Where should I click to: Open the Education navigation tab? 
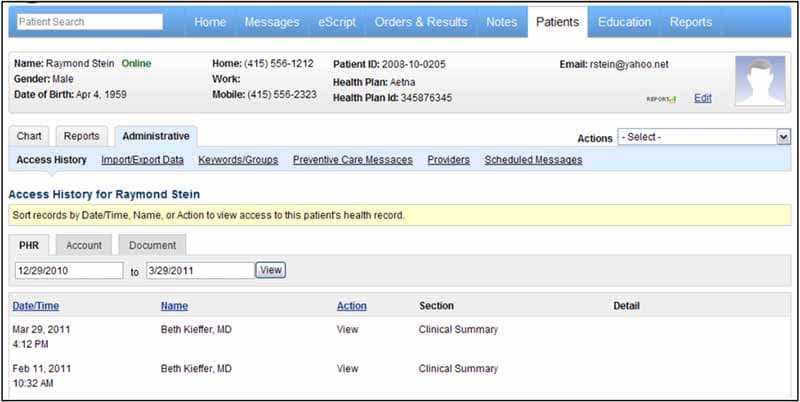[624, 22]
